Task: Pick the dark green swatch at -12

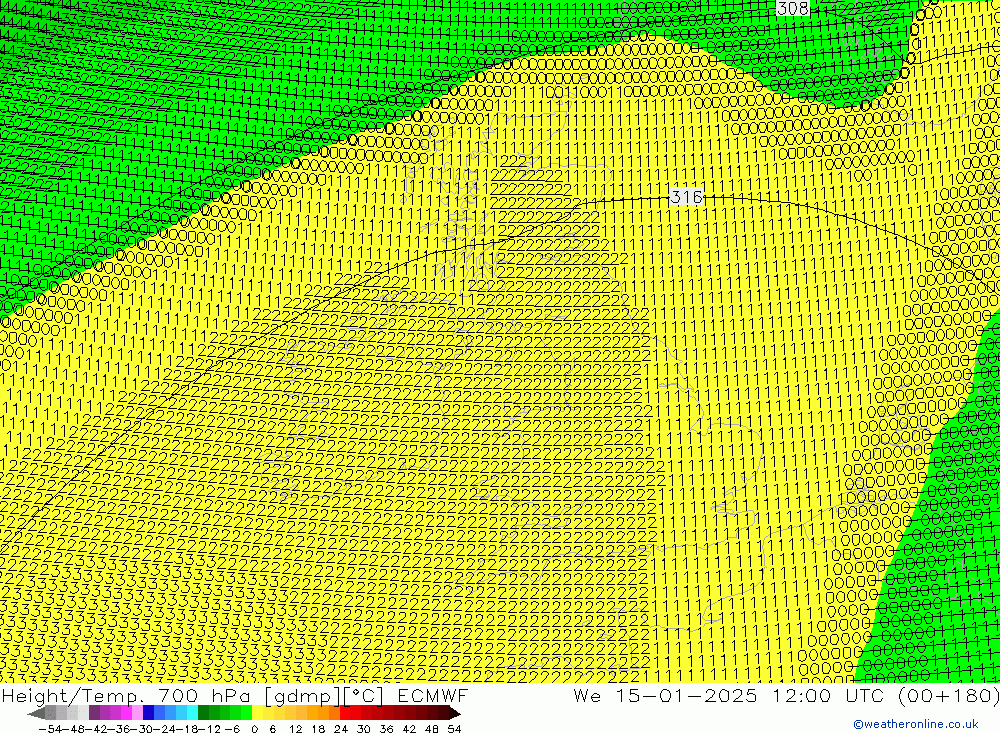Action: tap(203, 713)
